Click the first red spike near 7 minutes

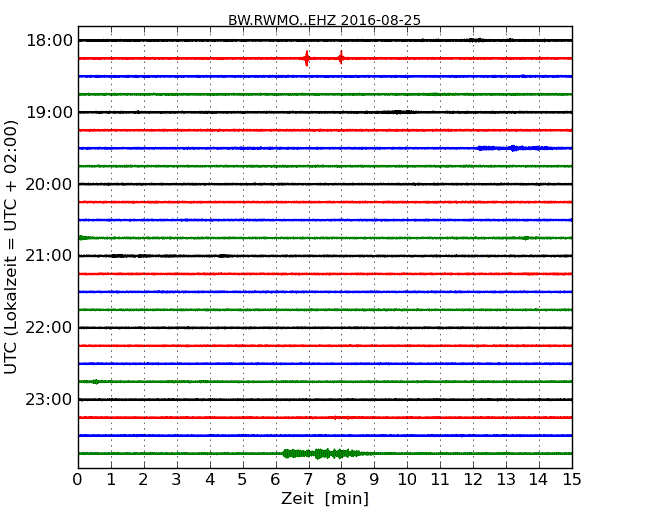(306, 58)
